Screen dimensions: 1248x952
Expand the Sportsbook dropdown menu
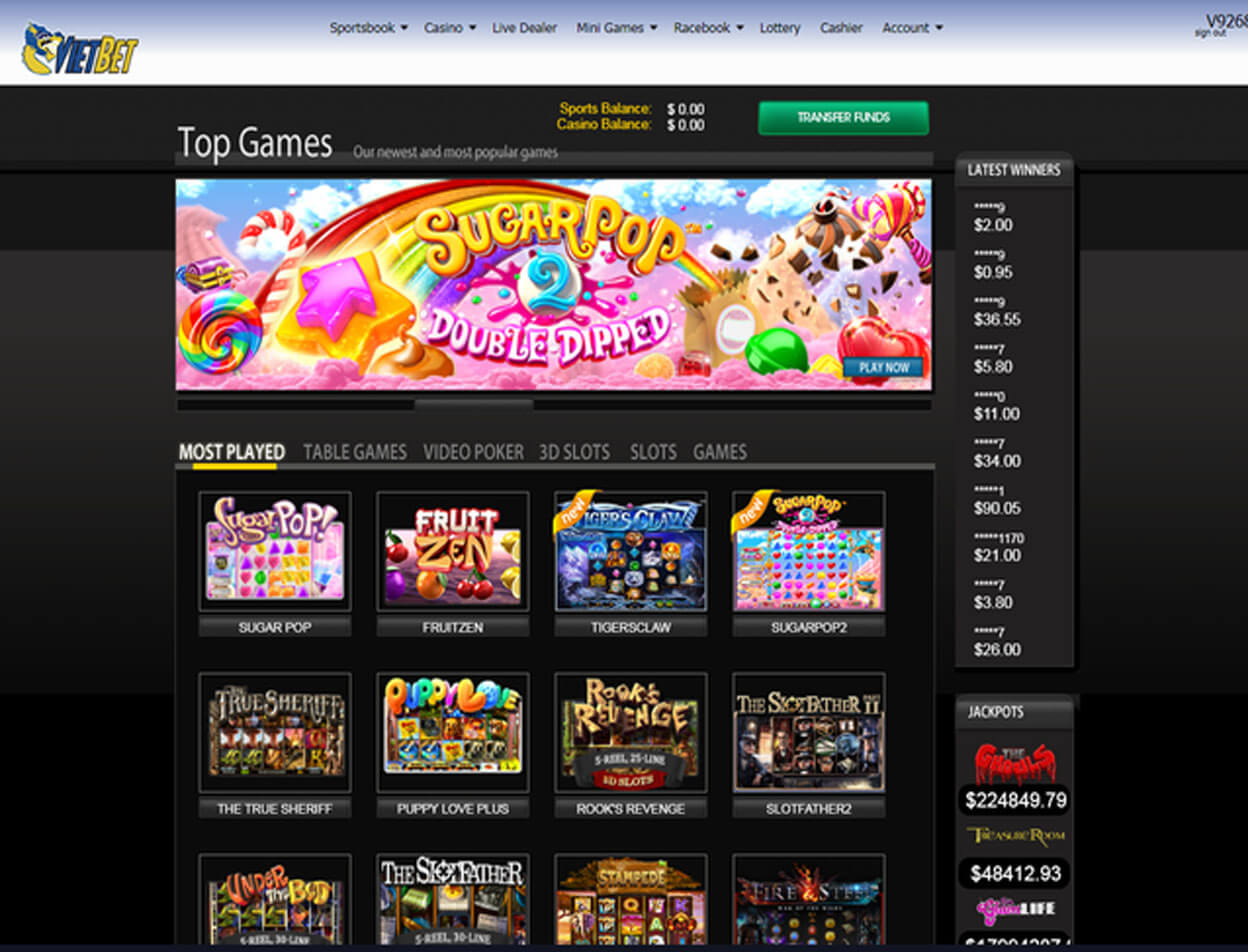click(x=369, y=28)
